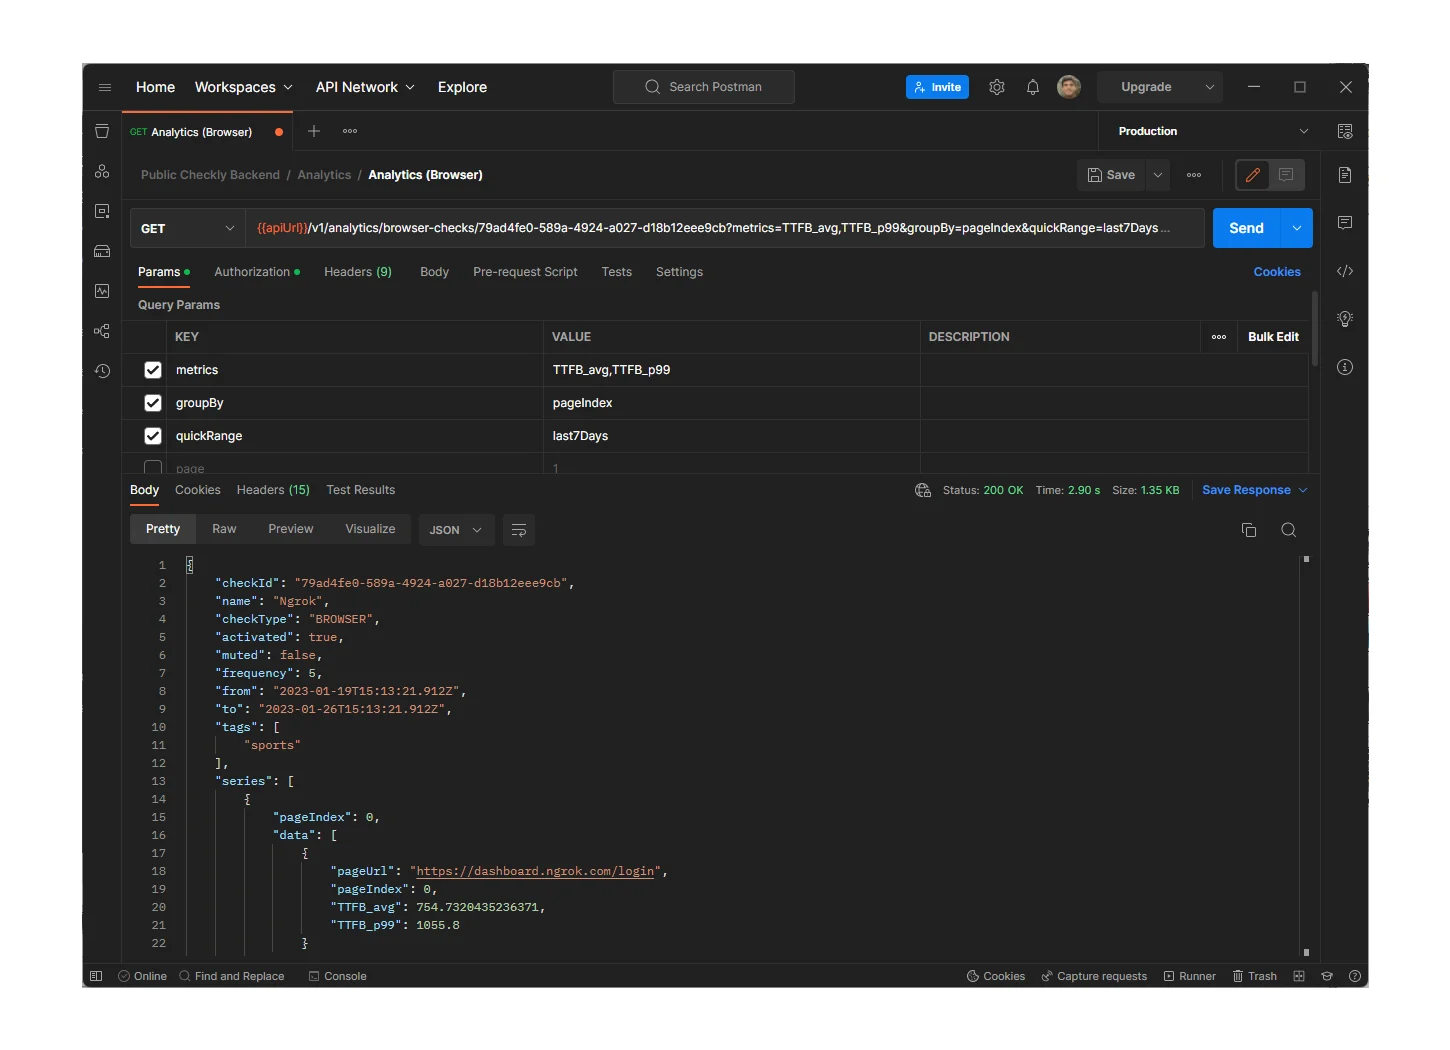Open tab options three-dots icon

350,131
